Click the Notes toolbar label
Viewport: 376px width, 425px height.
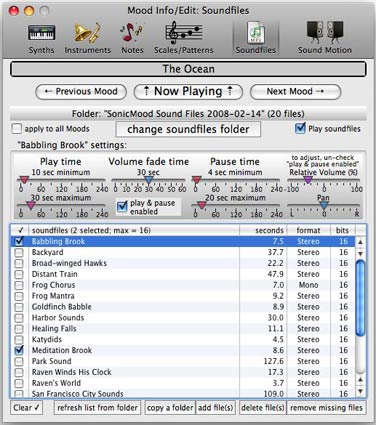132,50
